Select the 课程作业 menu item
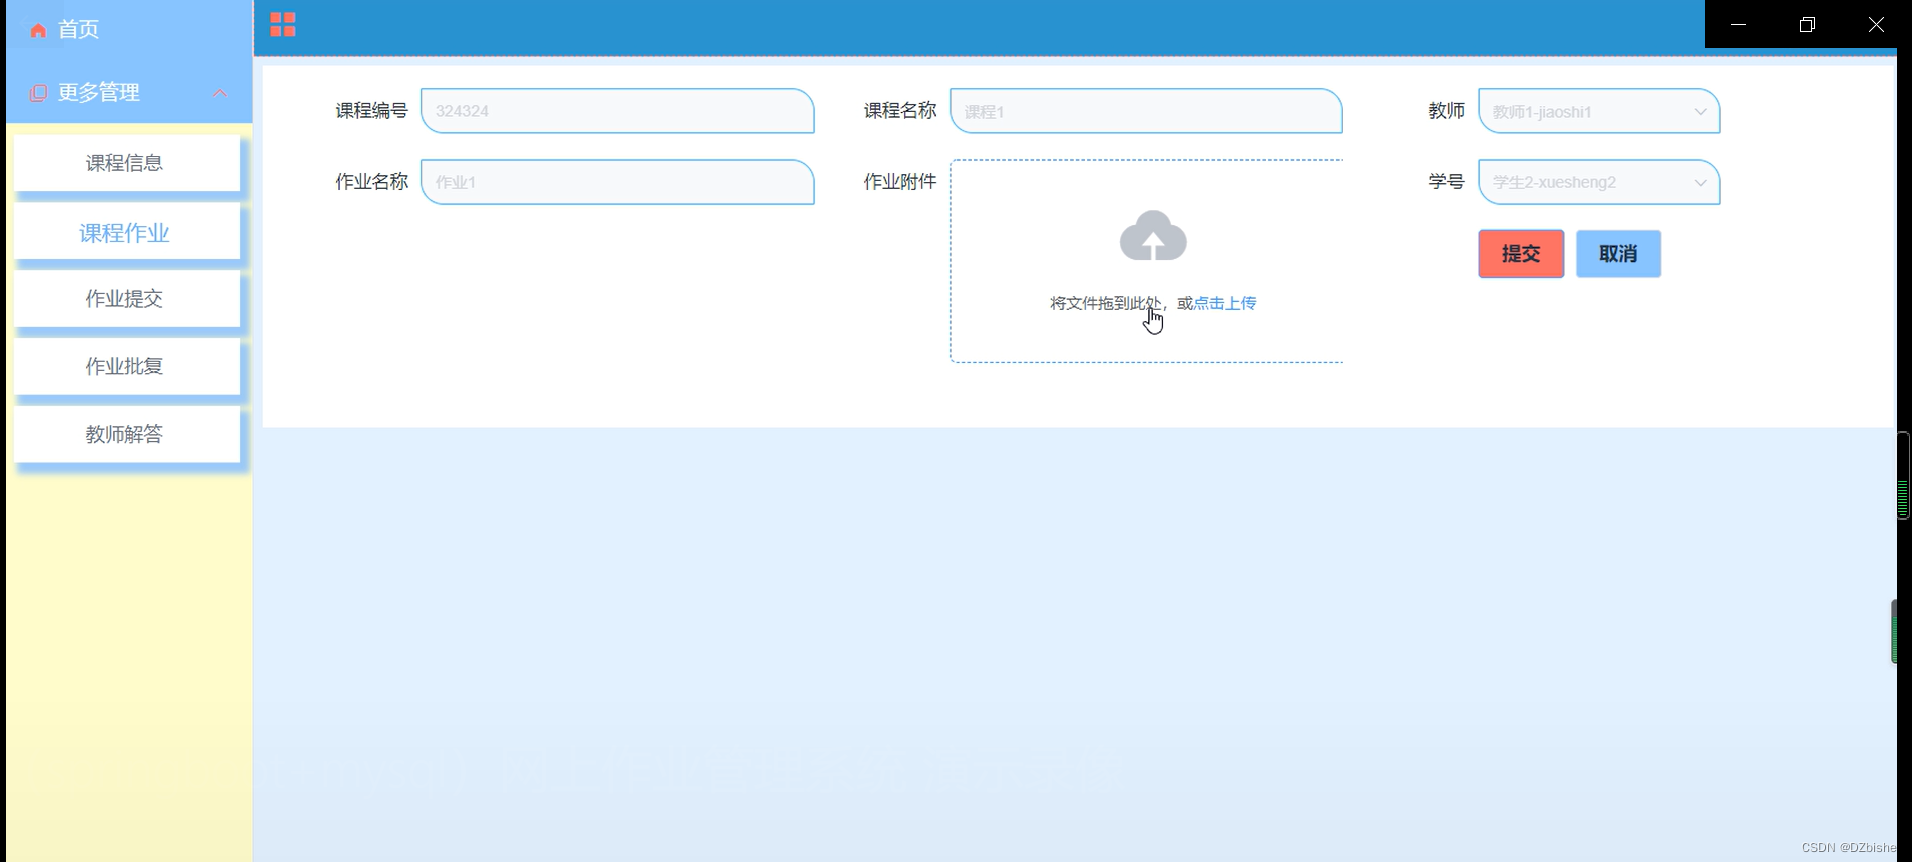This screenshot has height=862, width=1912. point(127,232)
